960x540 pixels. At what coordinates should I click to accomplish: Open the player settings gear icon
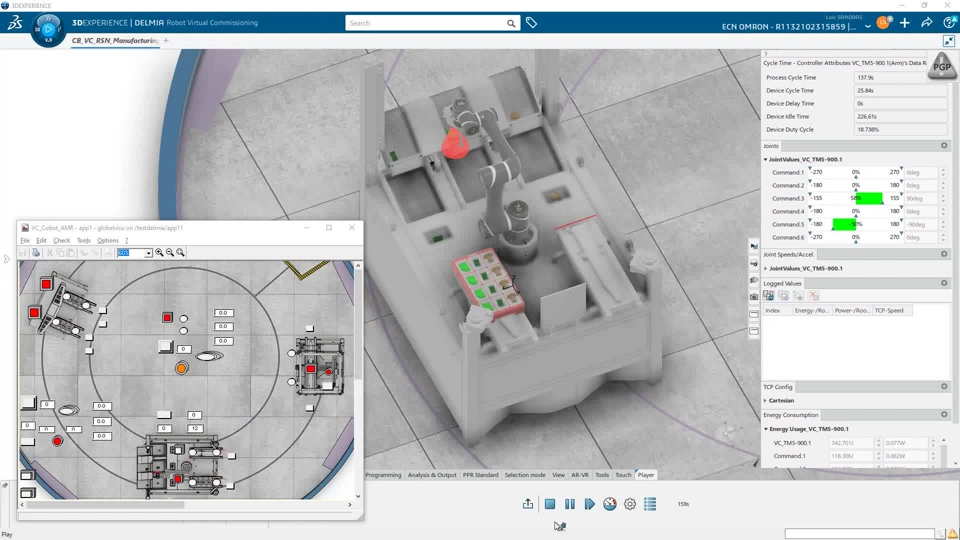coord(630,504)
